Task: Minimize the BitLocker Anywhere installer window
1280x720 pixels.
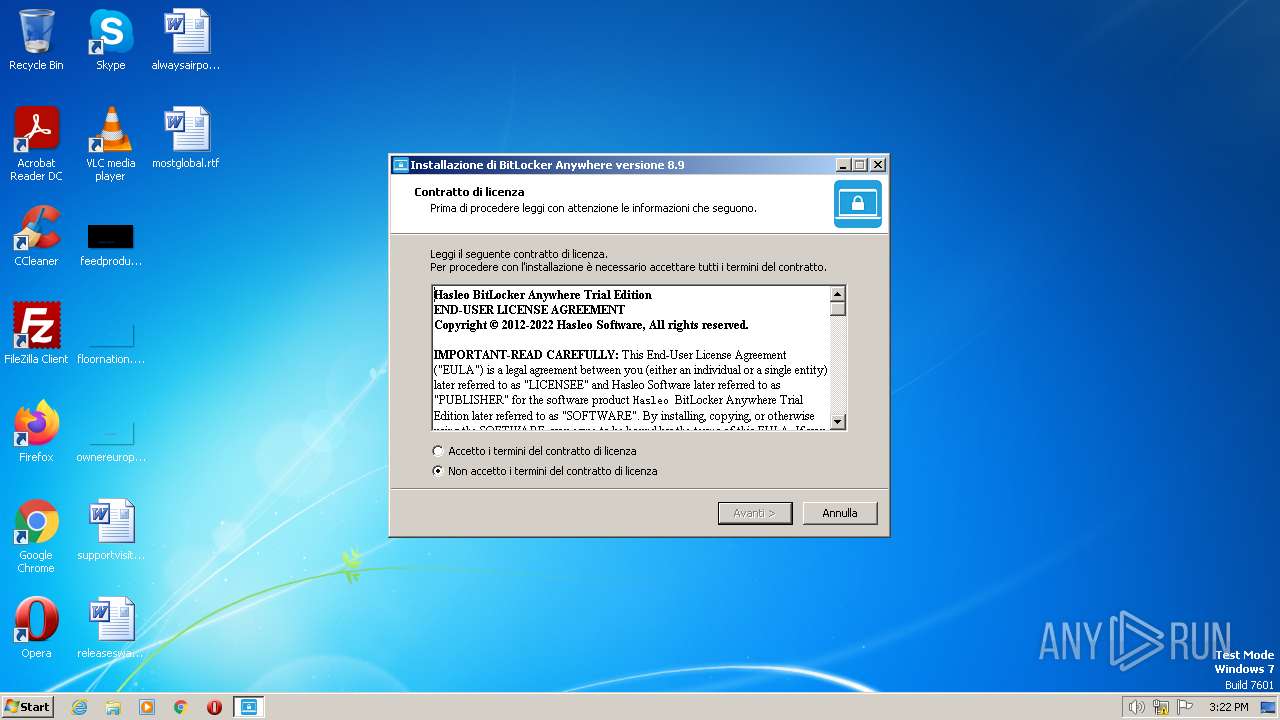Action: [x=843, y=165]
